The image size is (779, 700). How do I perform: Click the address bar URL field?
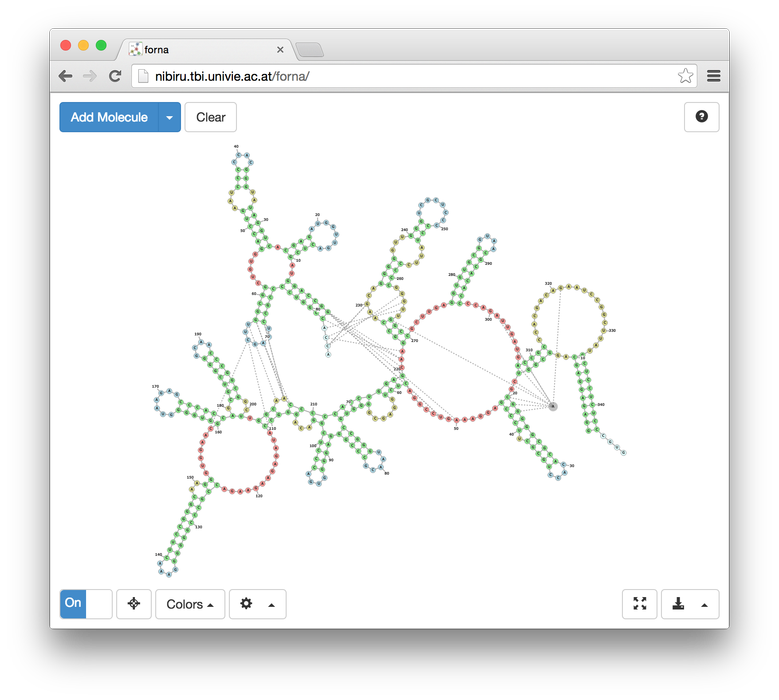tap(400, 76)
